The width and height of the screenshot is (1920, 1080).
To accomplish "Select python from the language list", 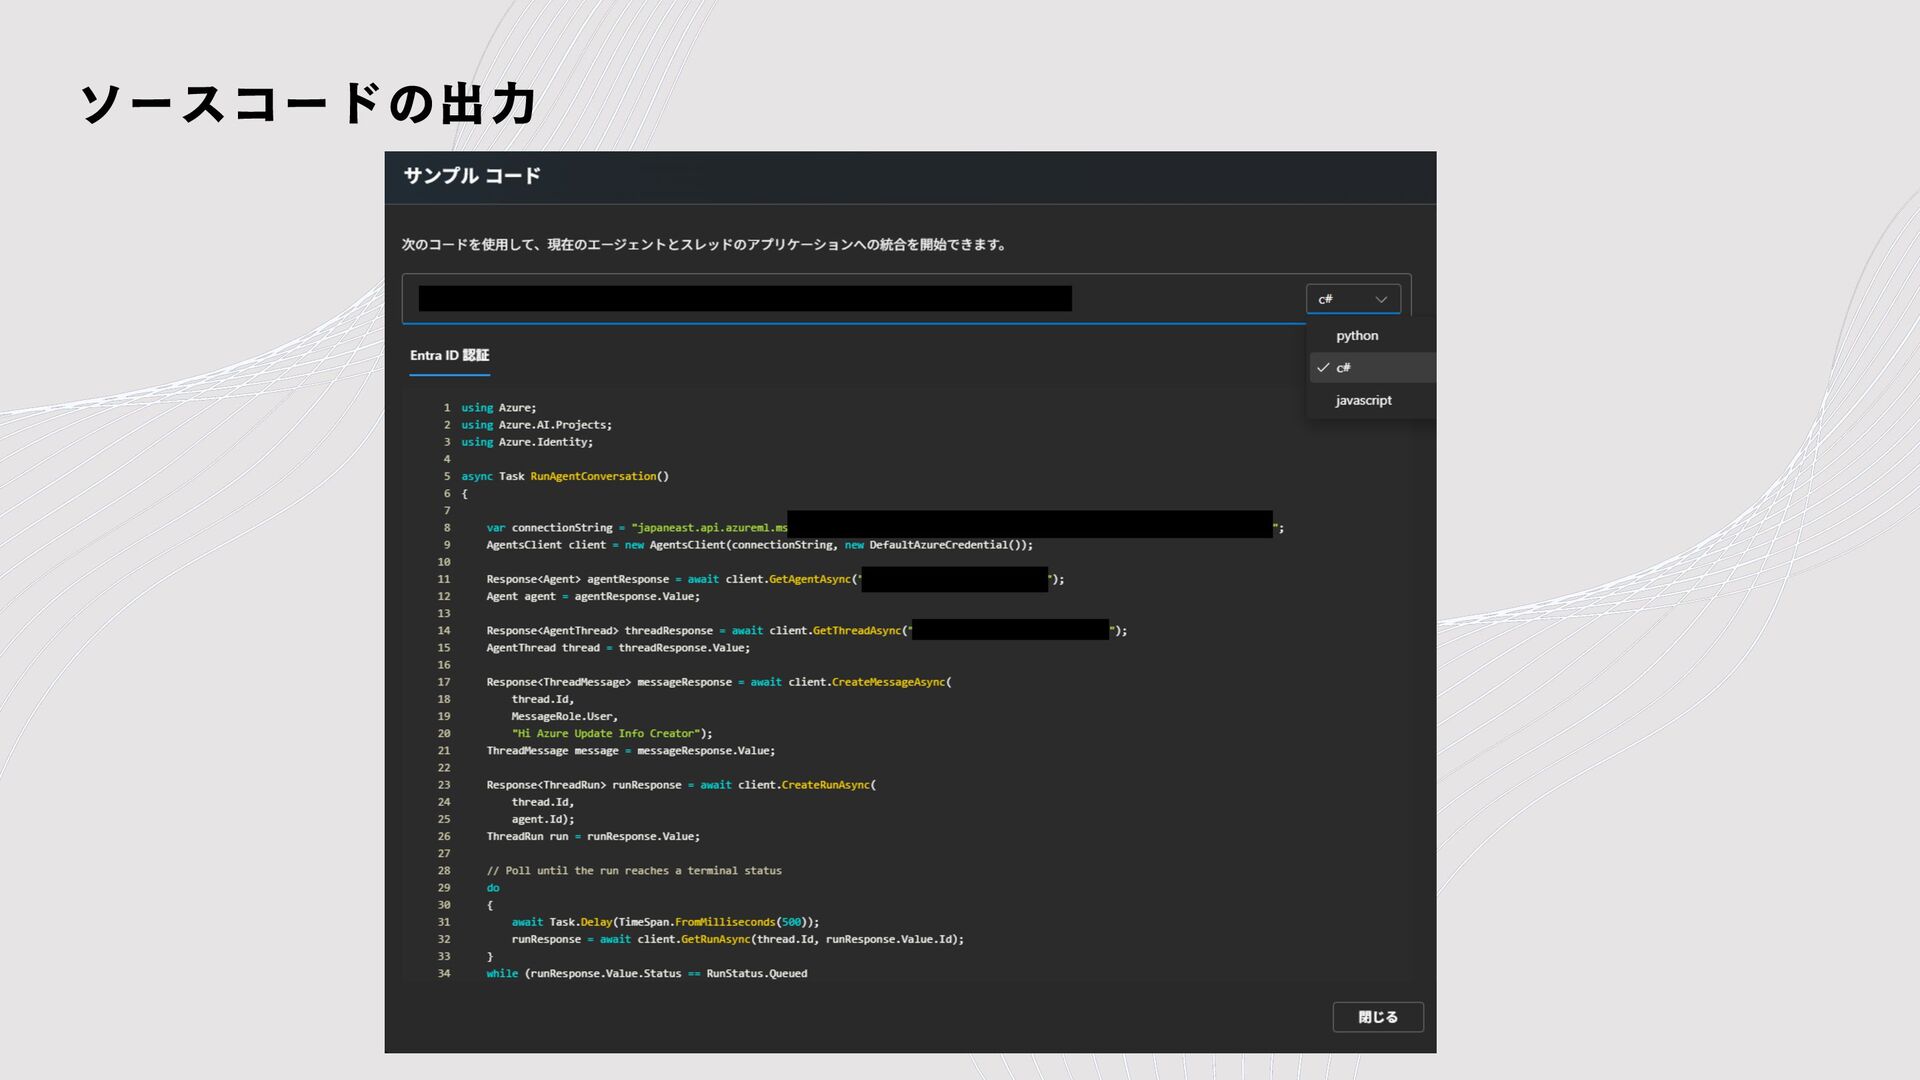I will pyautogui.click(x=1357, y=336).
